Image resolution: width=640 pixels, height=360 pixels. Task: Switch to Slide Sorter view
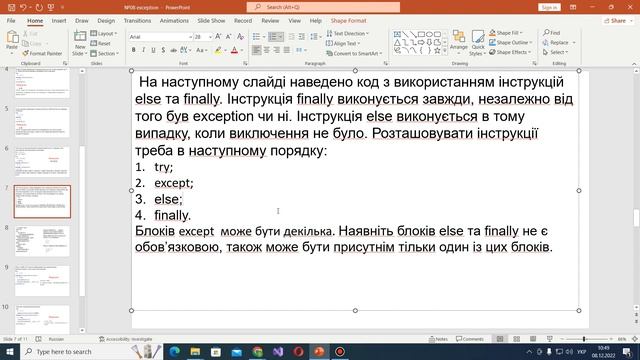(516, 339)
